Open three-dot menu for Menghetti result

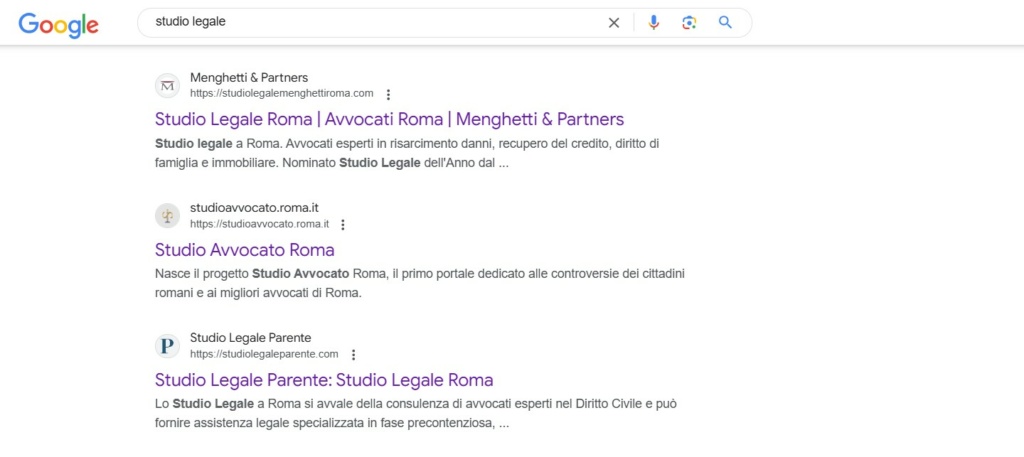(388, 94)
